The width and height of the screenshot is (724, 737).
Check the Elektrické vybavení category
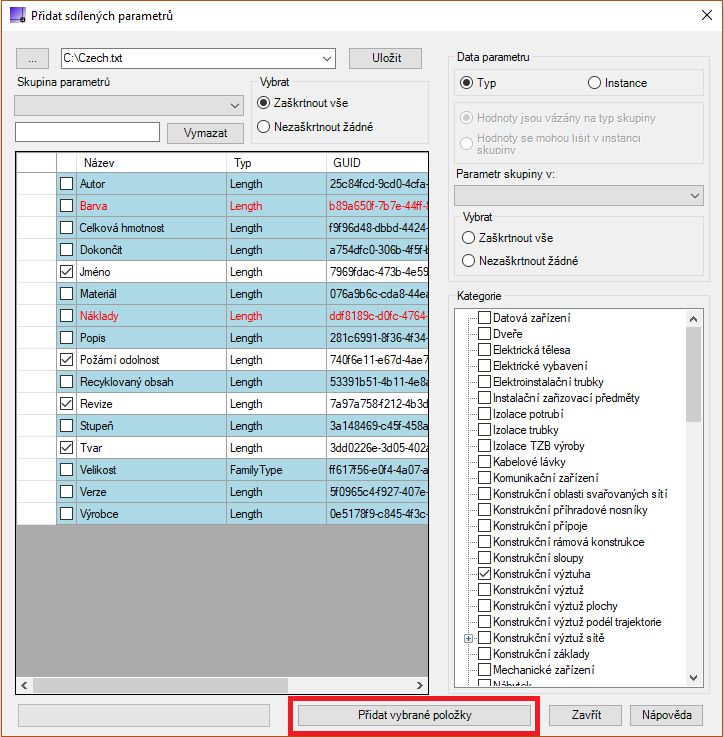[x=484, y=366]
